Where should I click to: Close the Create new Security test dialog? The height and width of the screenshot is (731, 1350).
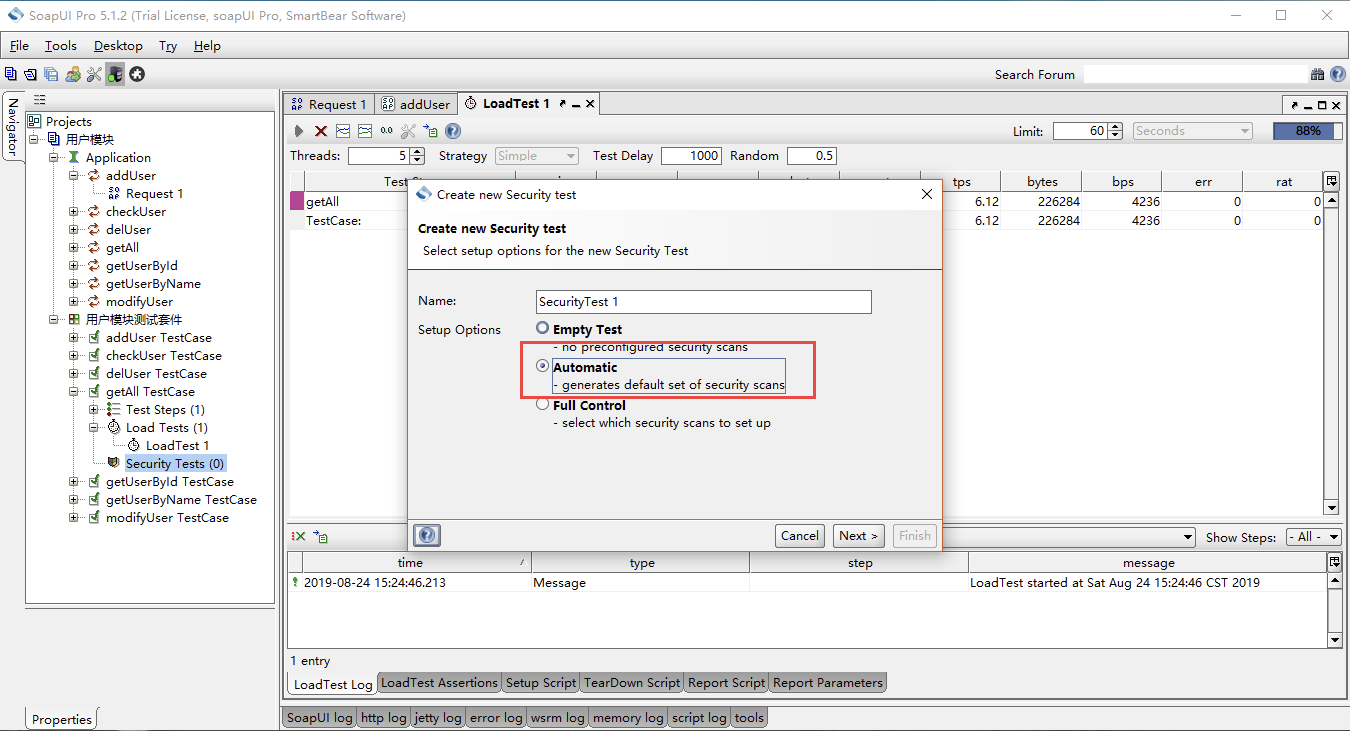click(927, 194)
